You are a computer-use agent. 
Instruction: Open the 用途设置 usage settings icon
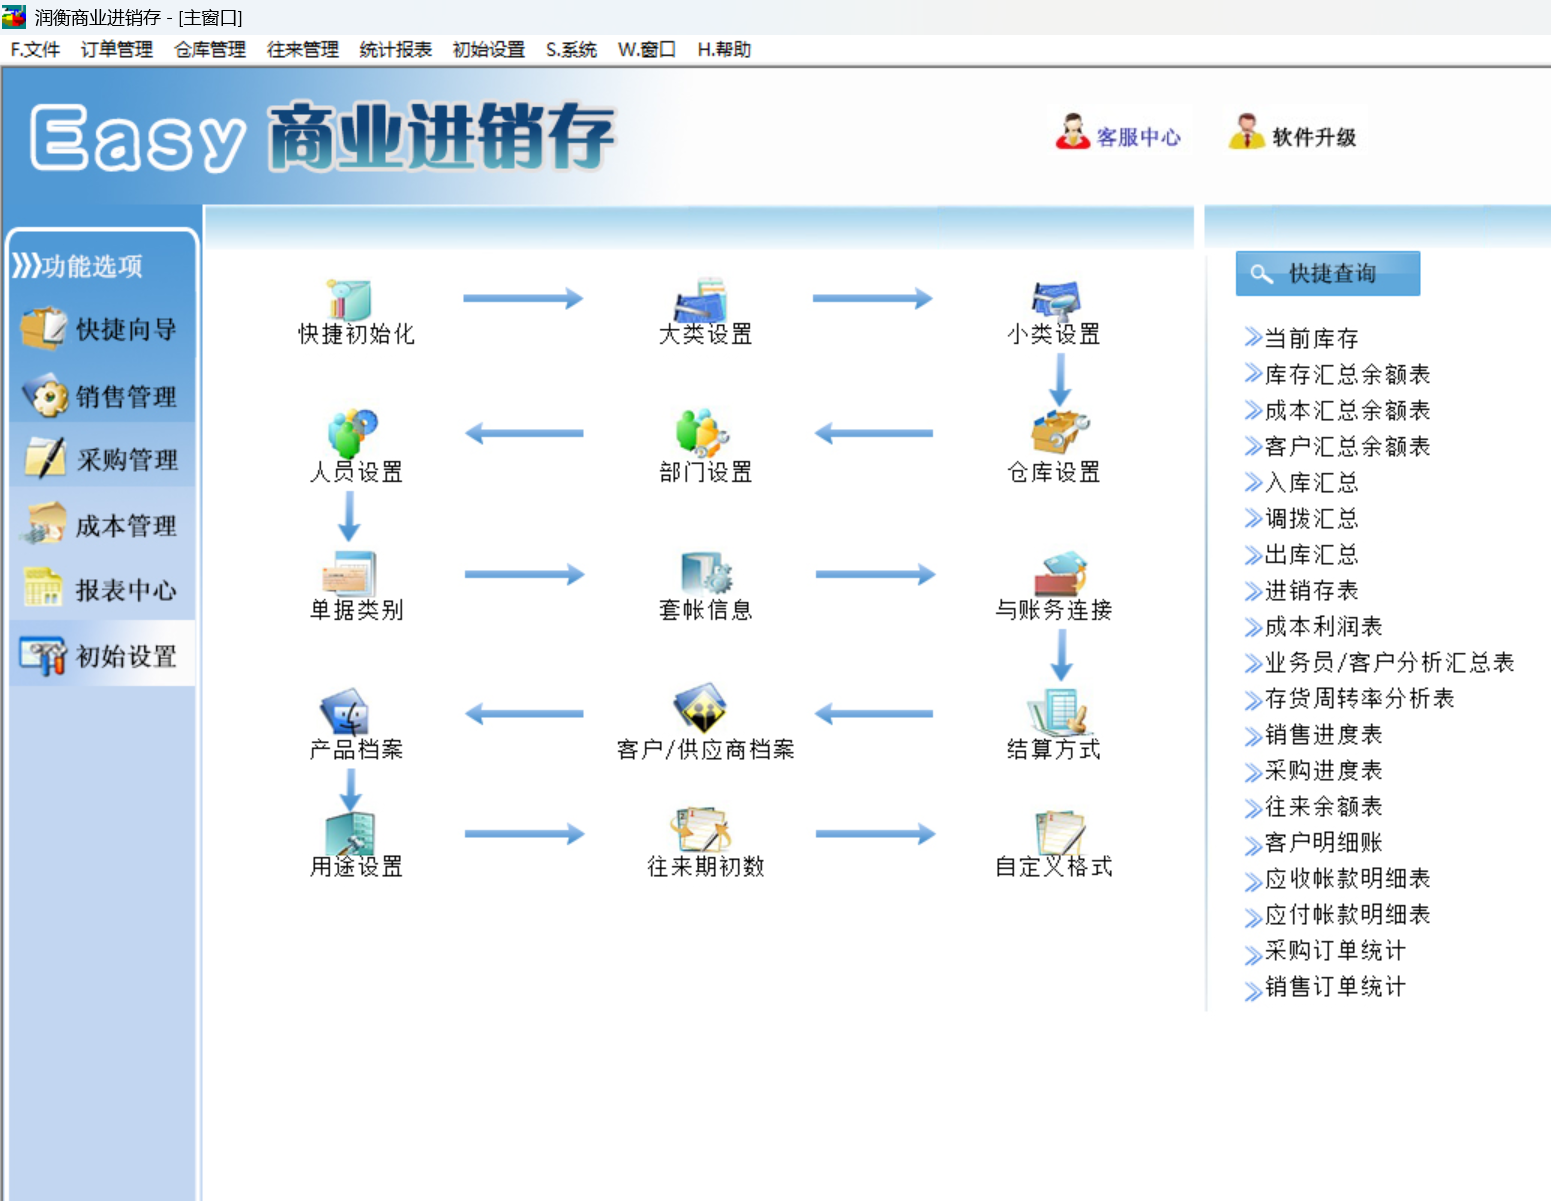pos(349,832)
